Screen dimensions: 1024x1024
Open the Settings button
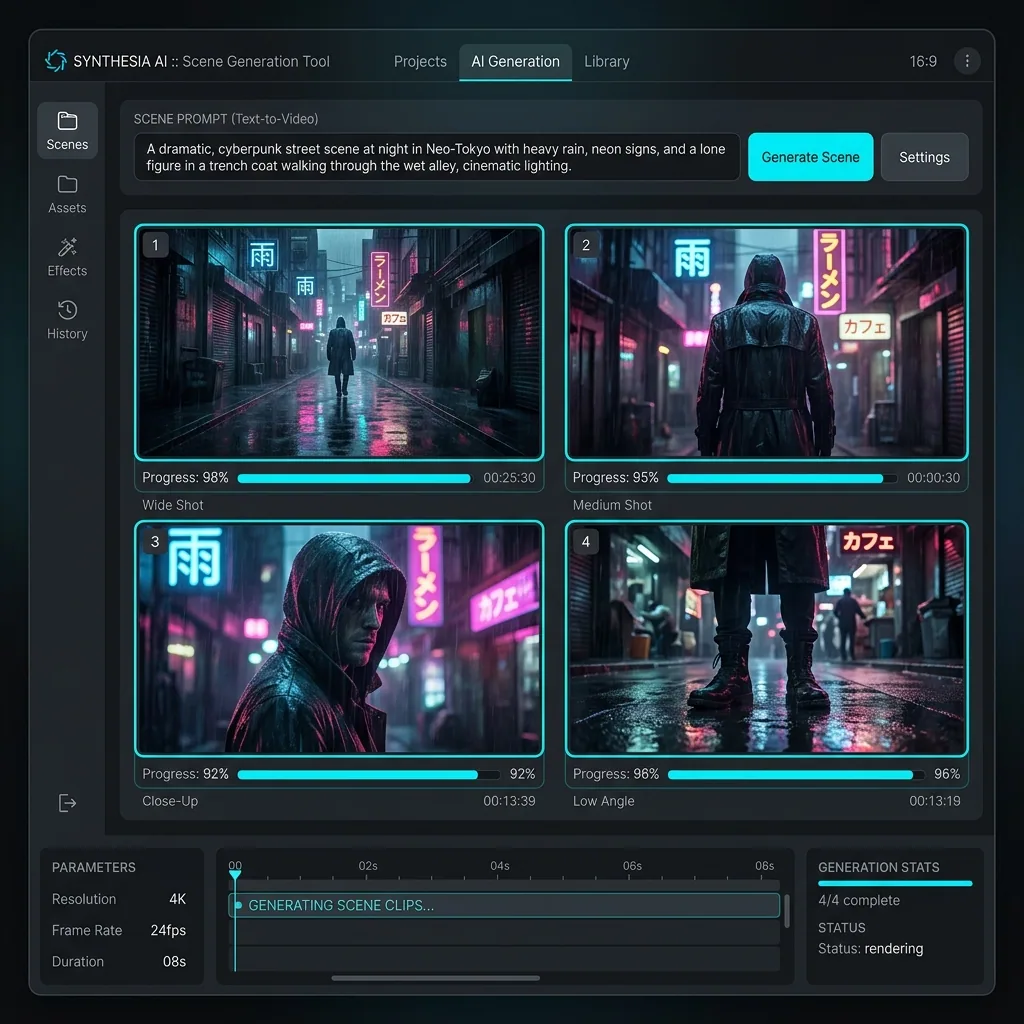point(924,157)
